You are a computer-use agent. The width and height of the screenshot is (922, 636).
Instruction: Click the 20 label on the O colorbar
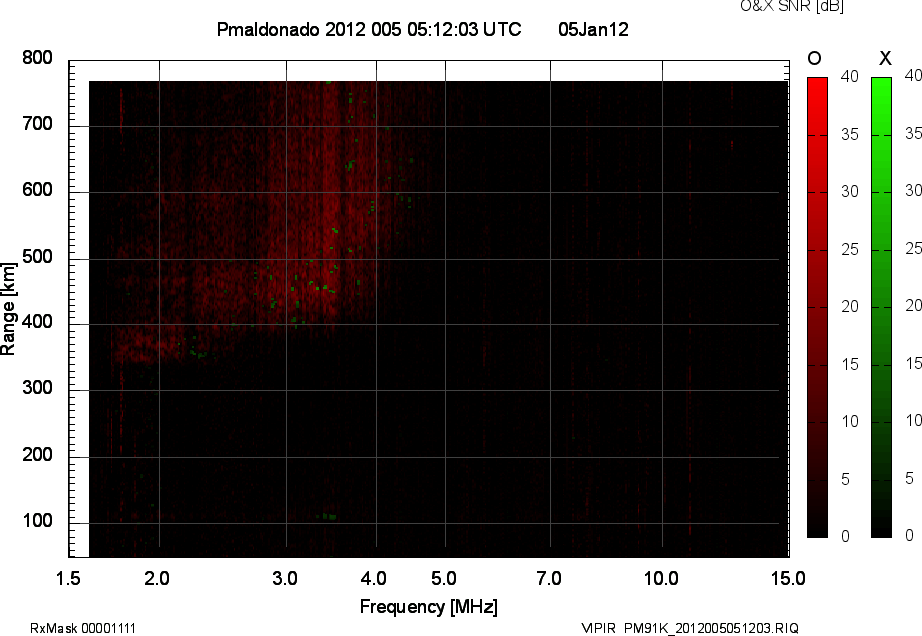click(850, 306)
